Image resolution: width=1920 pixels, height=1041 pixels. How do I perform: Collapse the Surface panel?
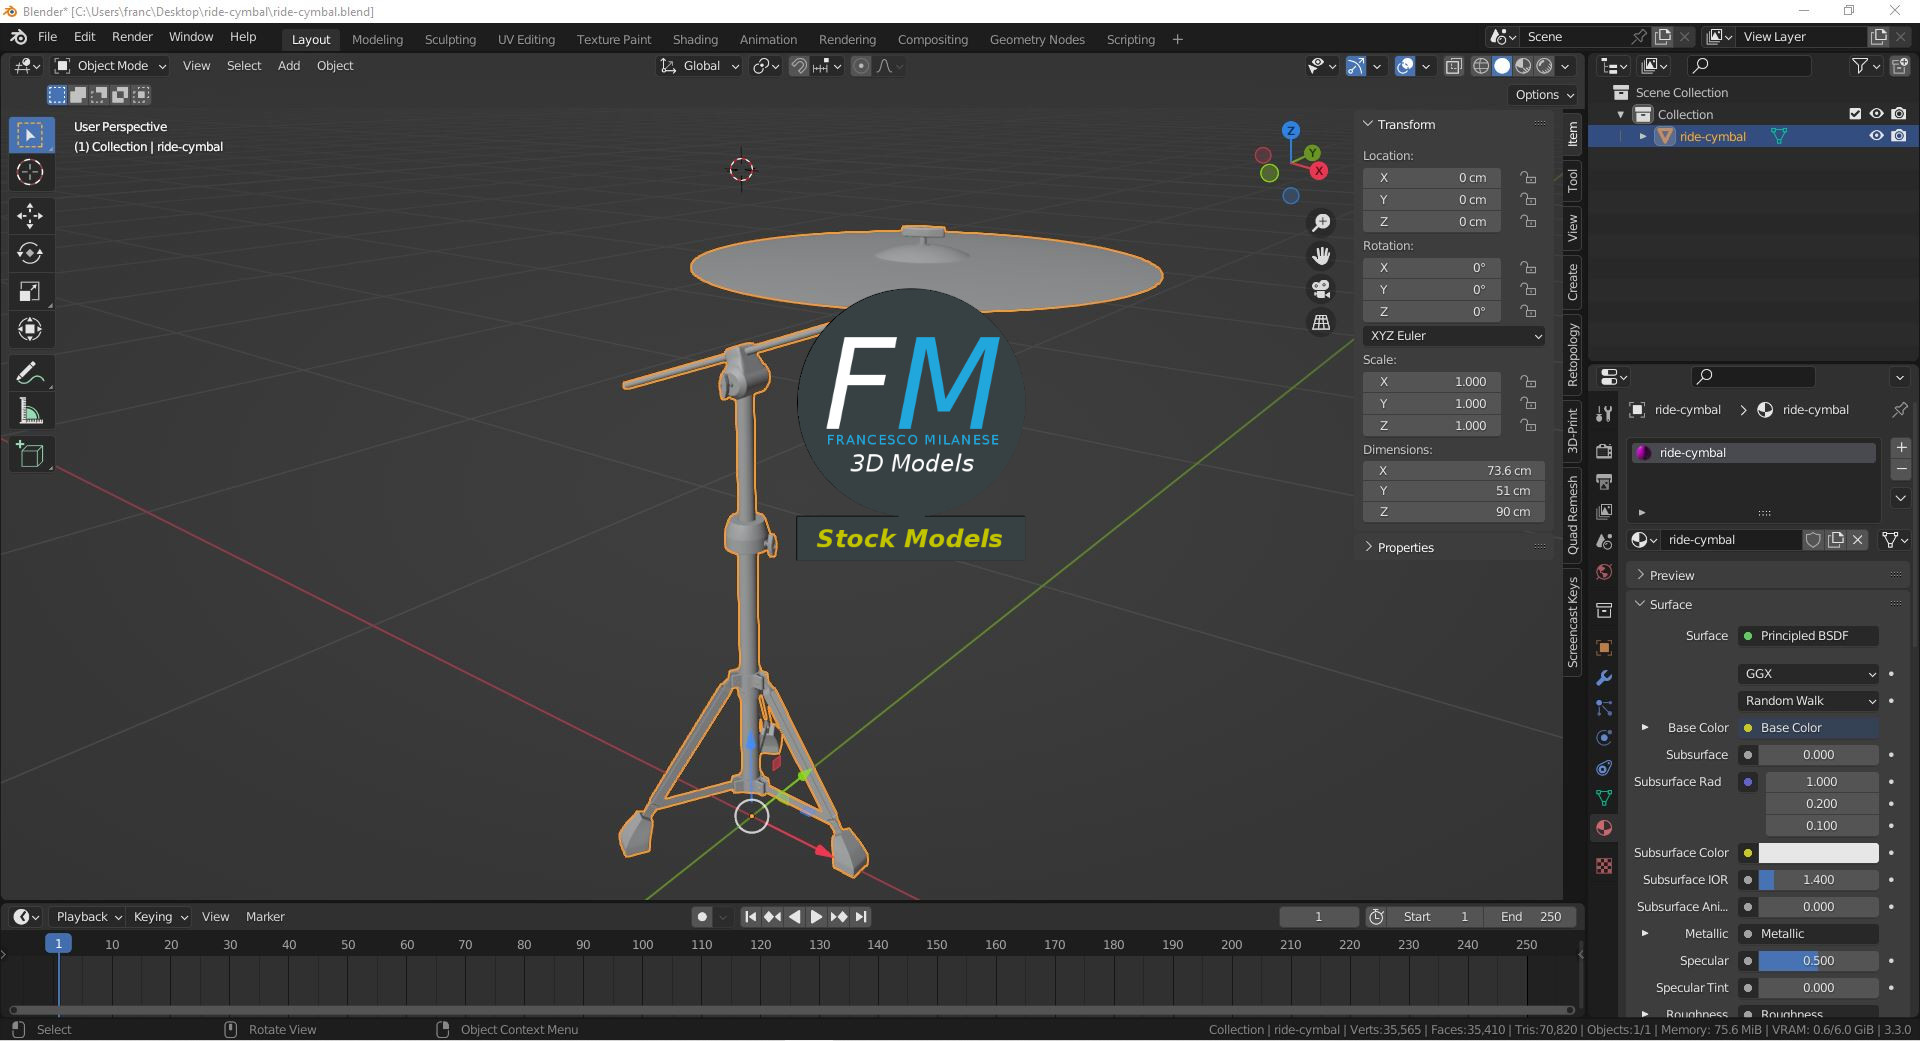click(x=1670, y=605)
